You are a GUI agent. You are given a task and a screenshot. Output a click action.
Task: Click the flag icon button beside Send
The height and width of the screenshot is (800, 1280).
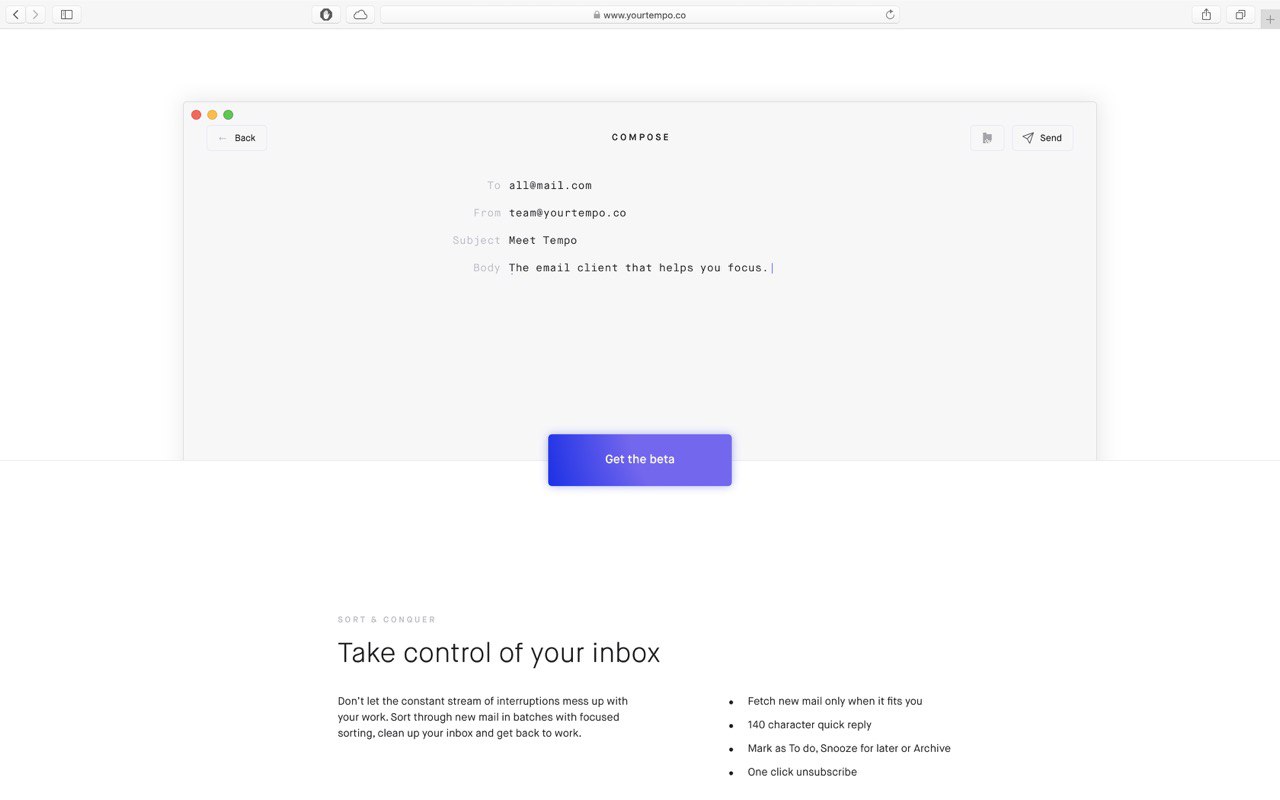point(987,138)
